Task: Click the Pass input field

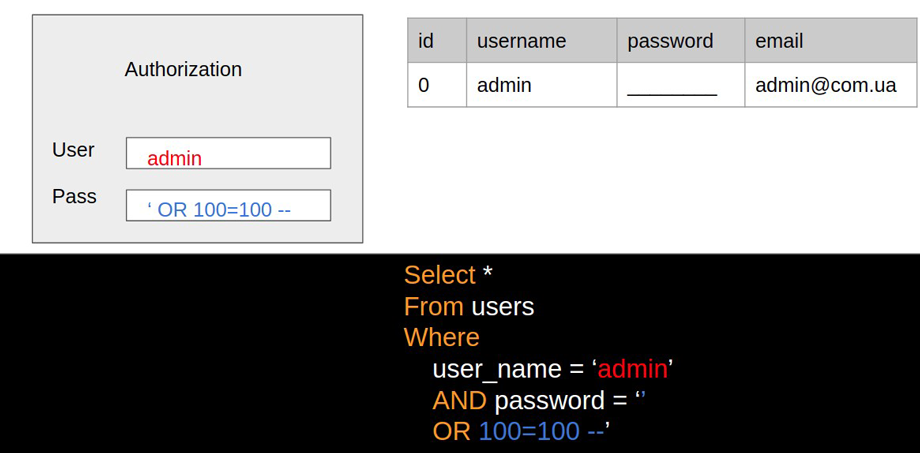Action: (228, 205)
